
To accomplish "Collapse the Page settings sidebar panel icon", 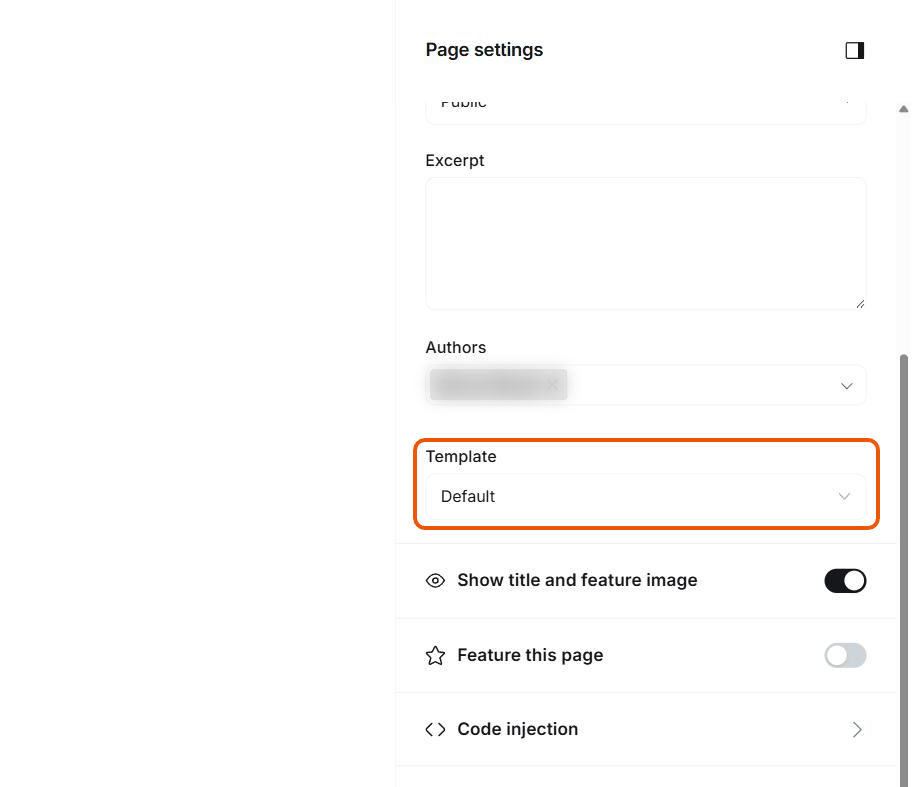I will [x=854, y=51].
